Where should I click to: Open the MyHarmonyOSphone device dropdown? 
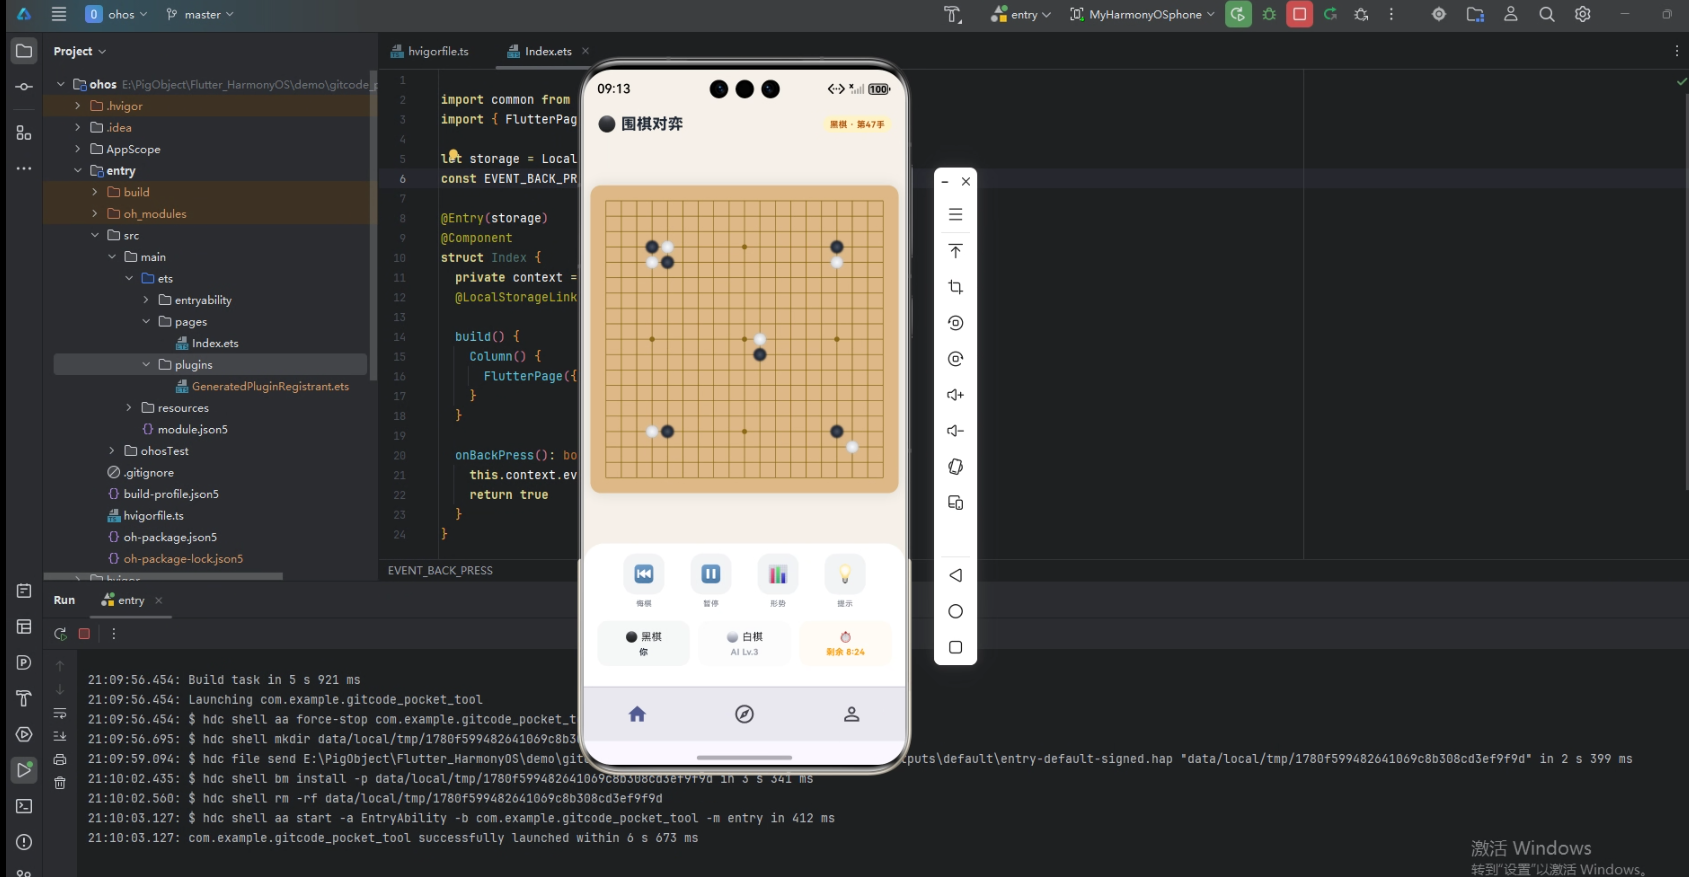click(1142, 14)
